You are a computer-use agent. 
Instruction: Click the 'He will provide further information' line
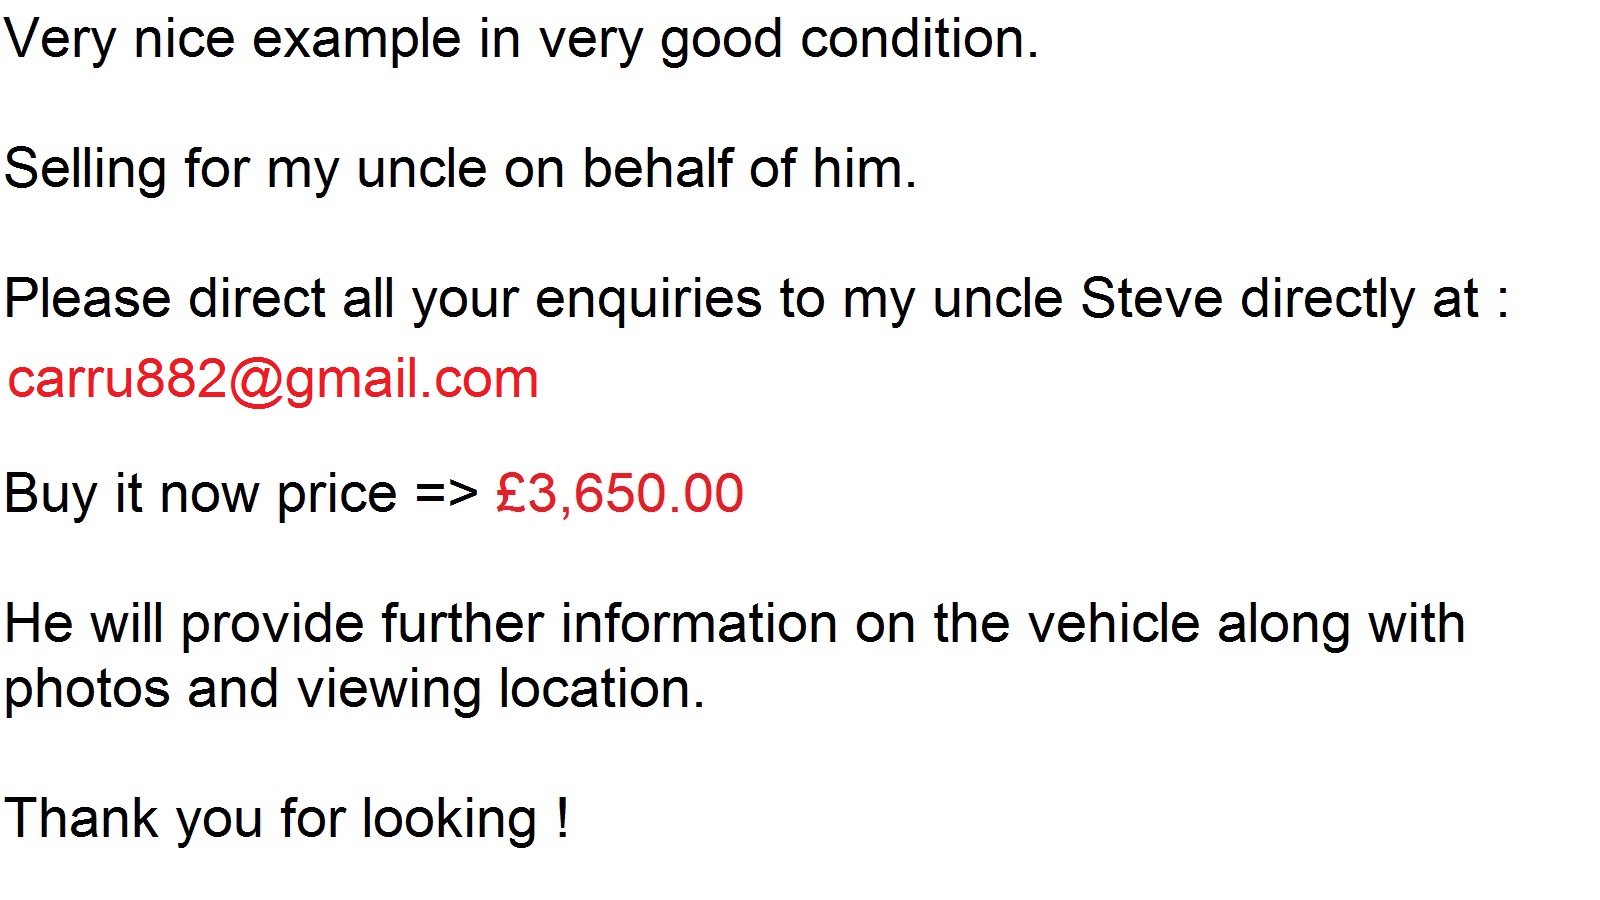tap(735, 625)
